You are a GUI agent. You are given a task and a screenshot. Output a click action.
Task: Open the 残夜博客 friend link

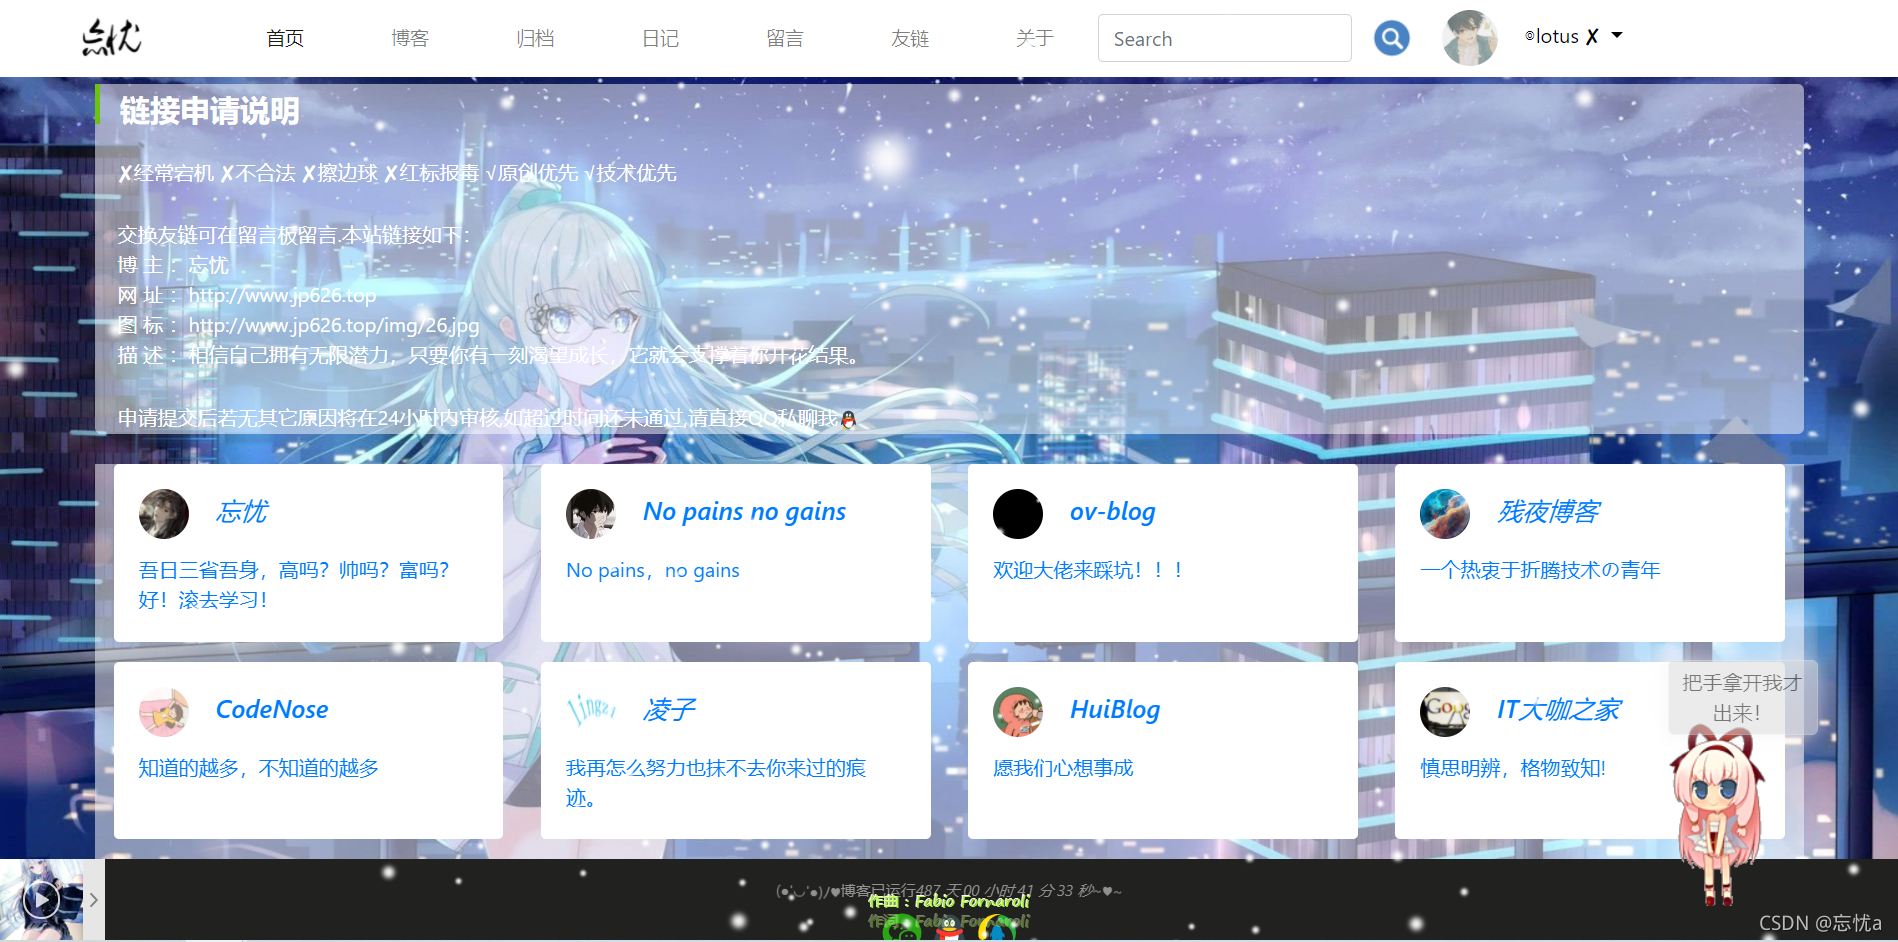coord(1548,512)
